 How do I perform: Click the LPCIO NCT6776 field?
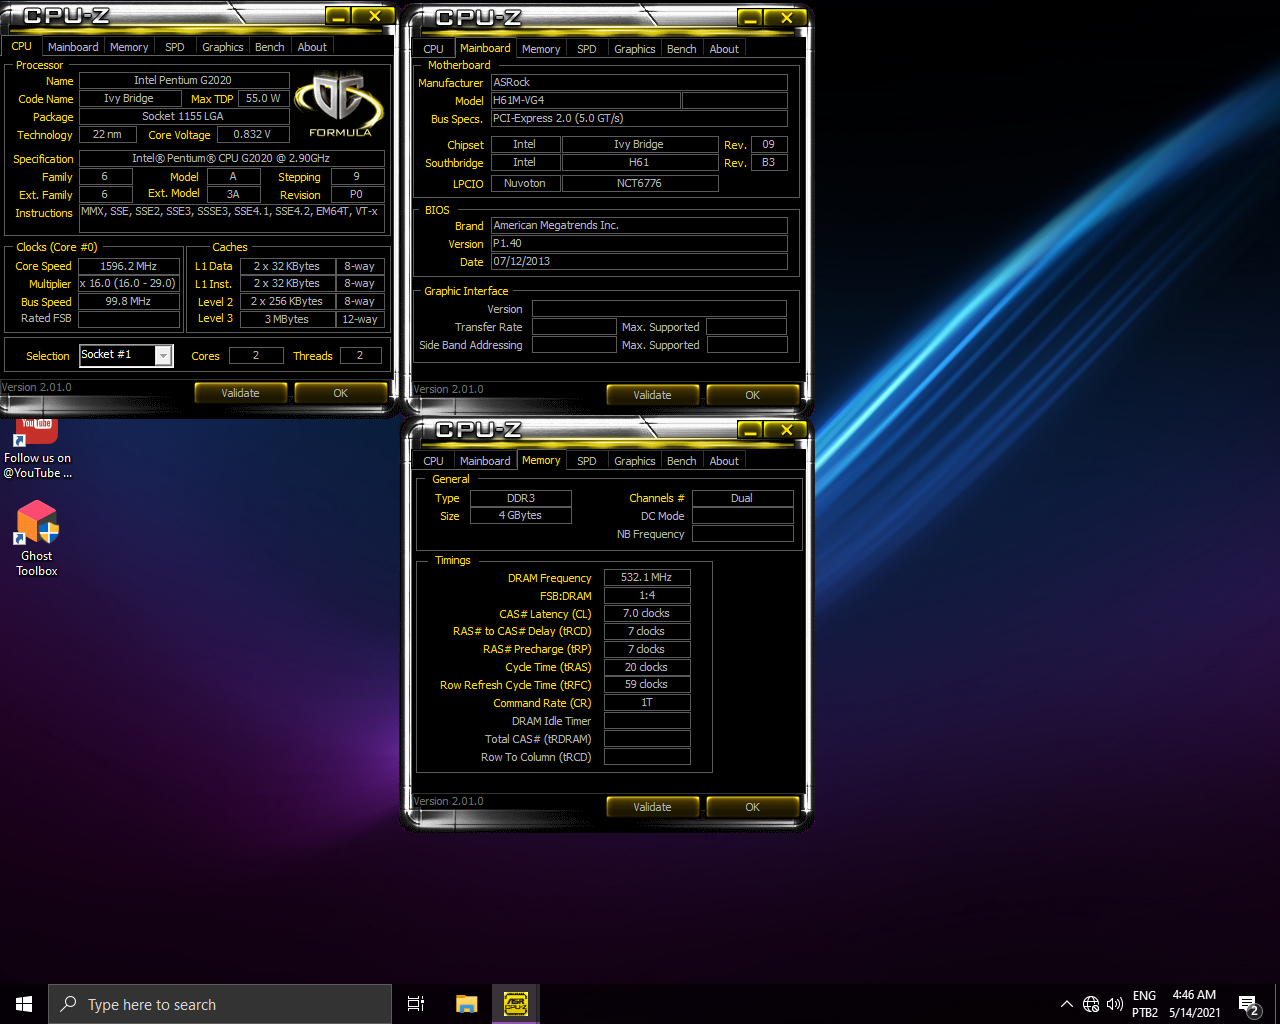click(x=640, y=183)
